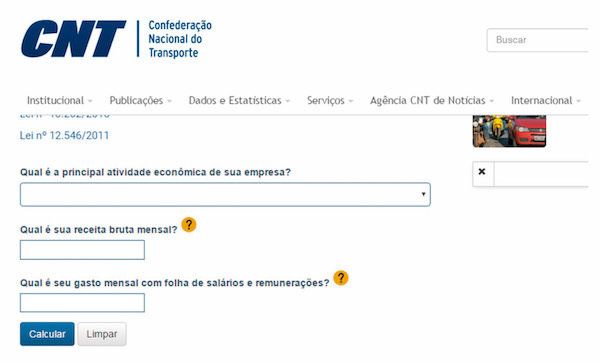Click the help icon beside receita bruta mensal
Screen dimensions: 600x363
click(x=189, y=225)
